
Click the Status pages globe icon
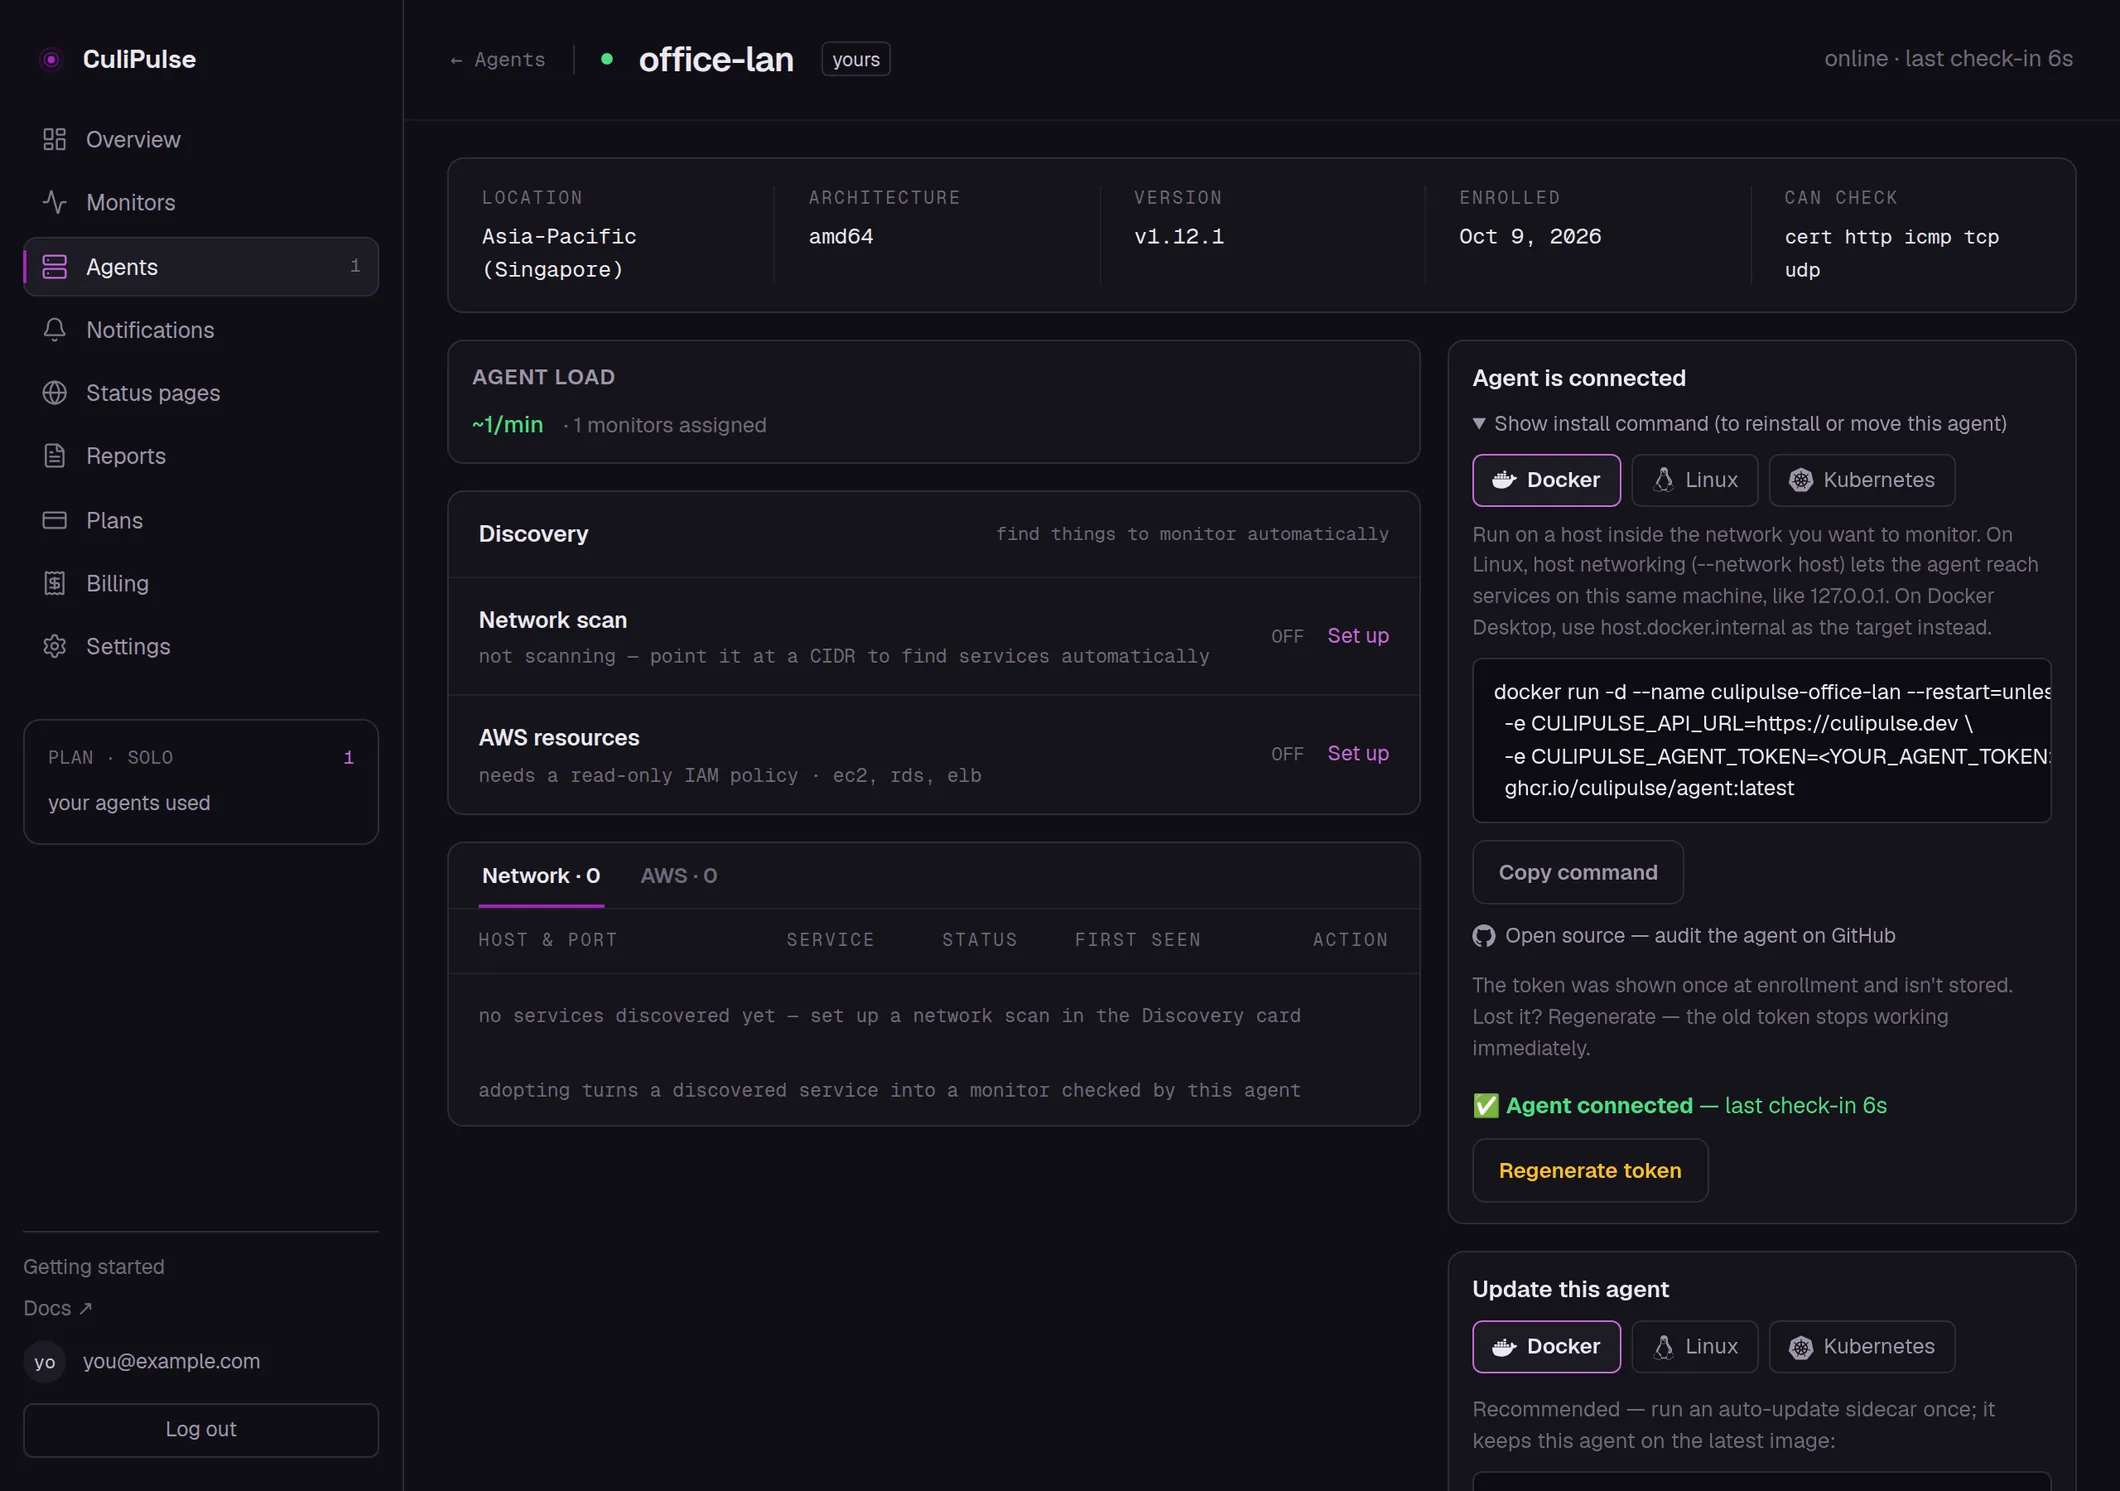point(55,393)
